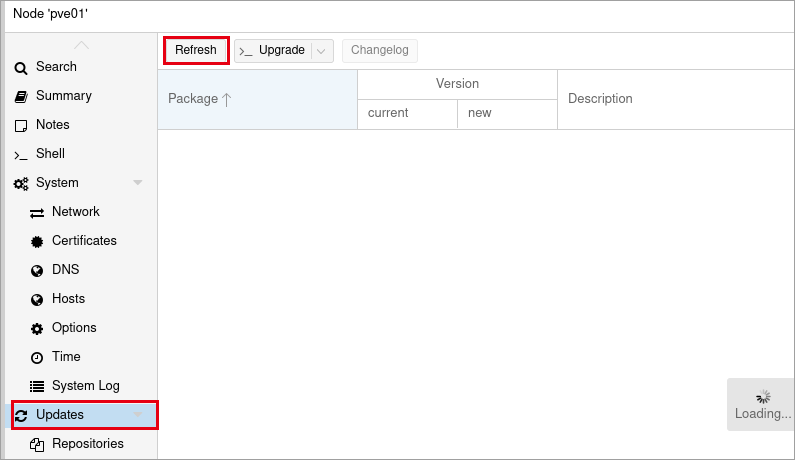Viewport: 795px width, 460px height.
Task: Open the Upgrade button dropdown arrow
Action: [321, 51]
